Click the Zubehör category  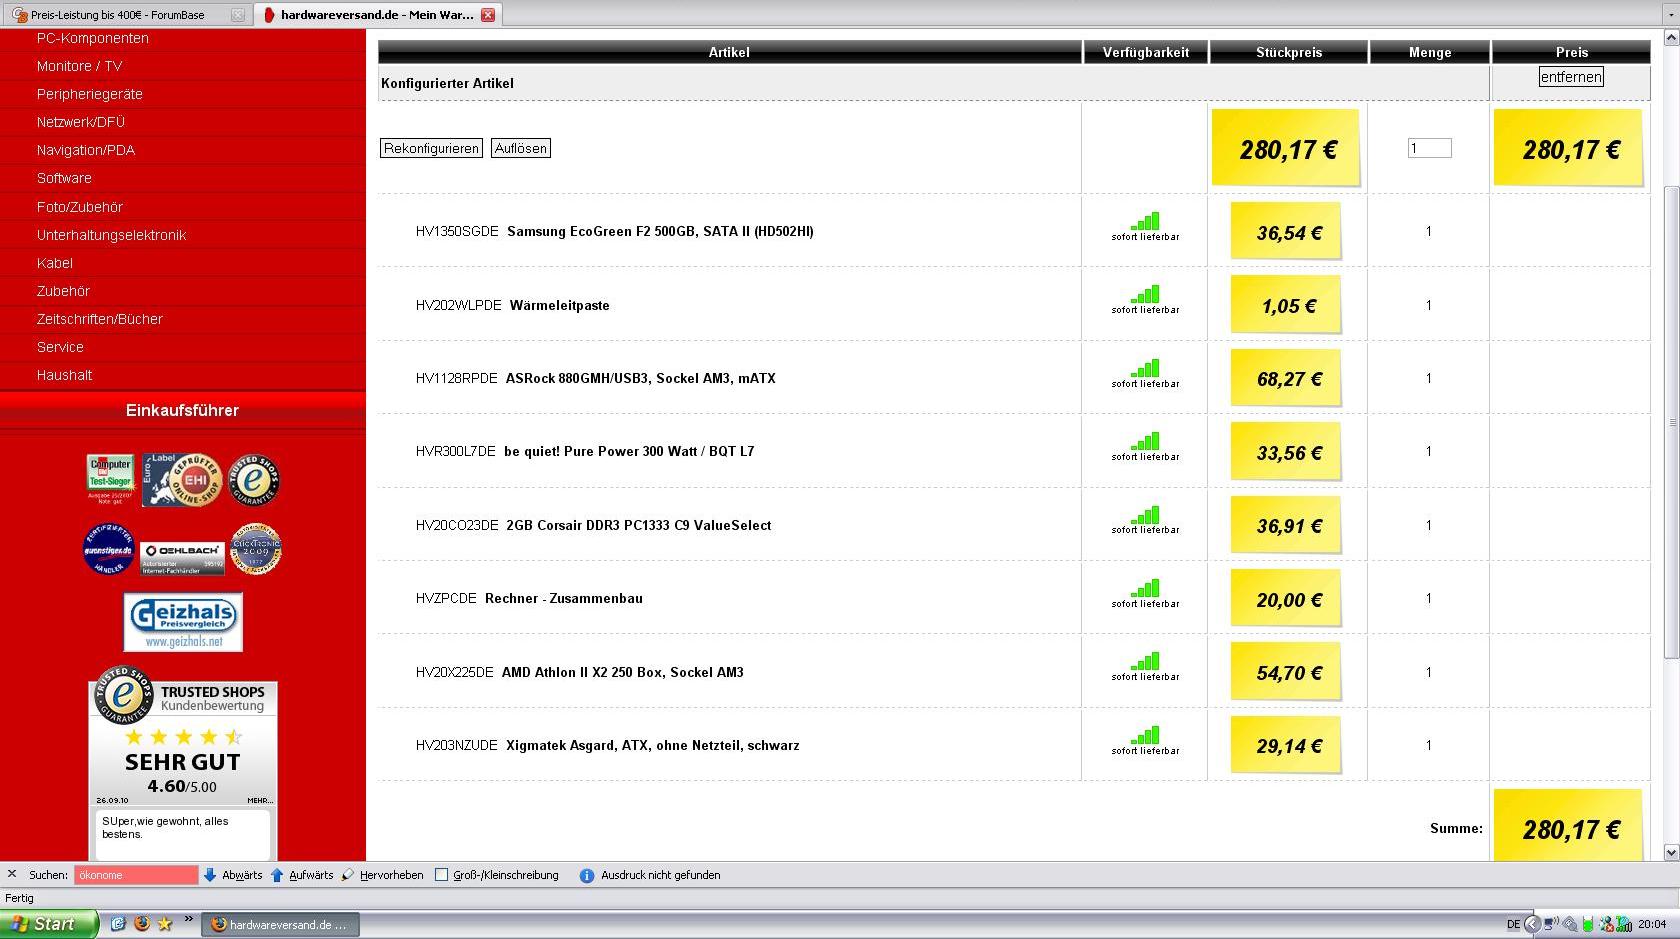click(x=63, y=291)
